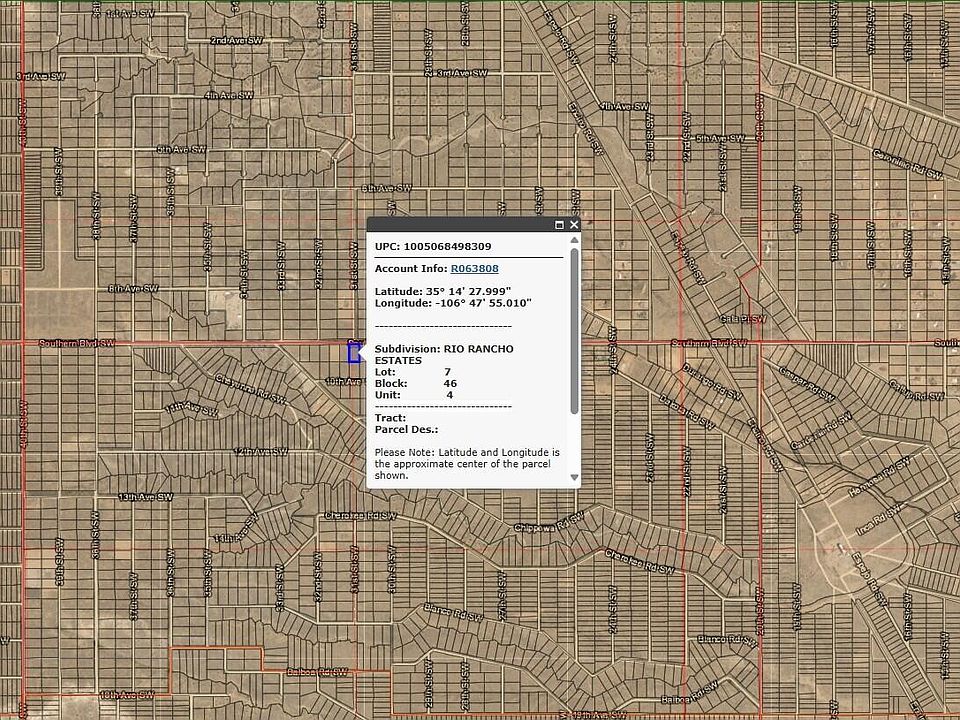The height and width of the screenshot is (720, 960).
Task: Click the Durango Rd SW map label
Action: [x=712, y=380]
